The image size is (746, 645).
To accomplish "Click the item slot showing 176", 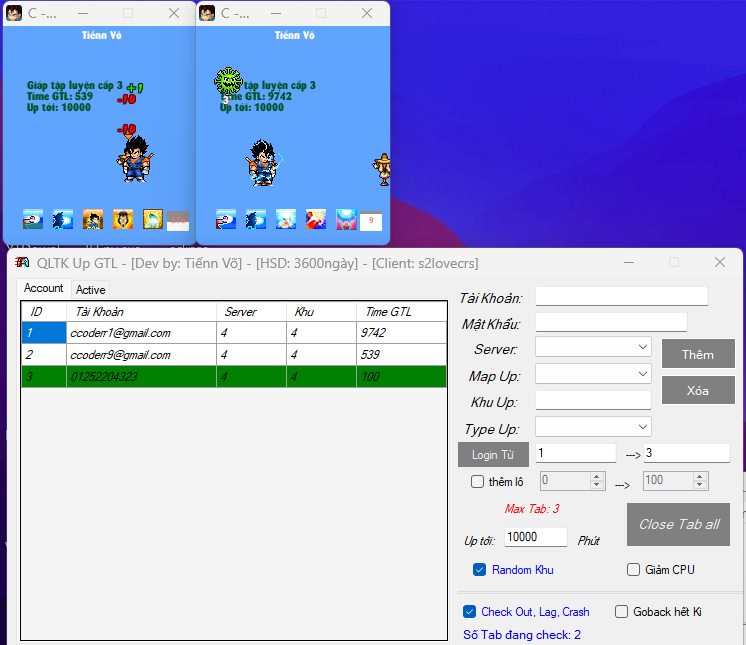I will (178, 220).
